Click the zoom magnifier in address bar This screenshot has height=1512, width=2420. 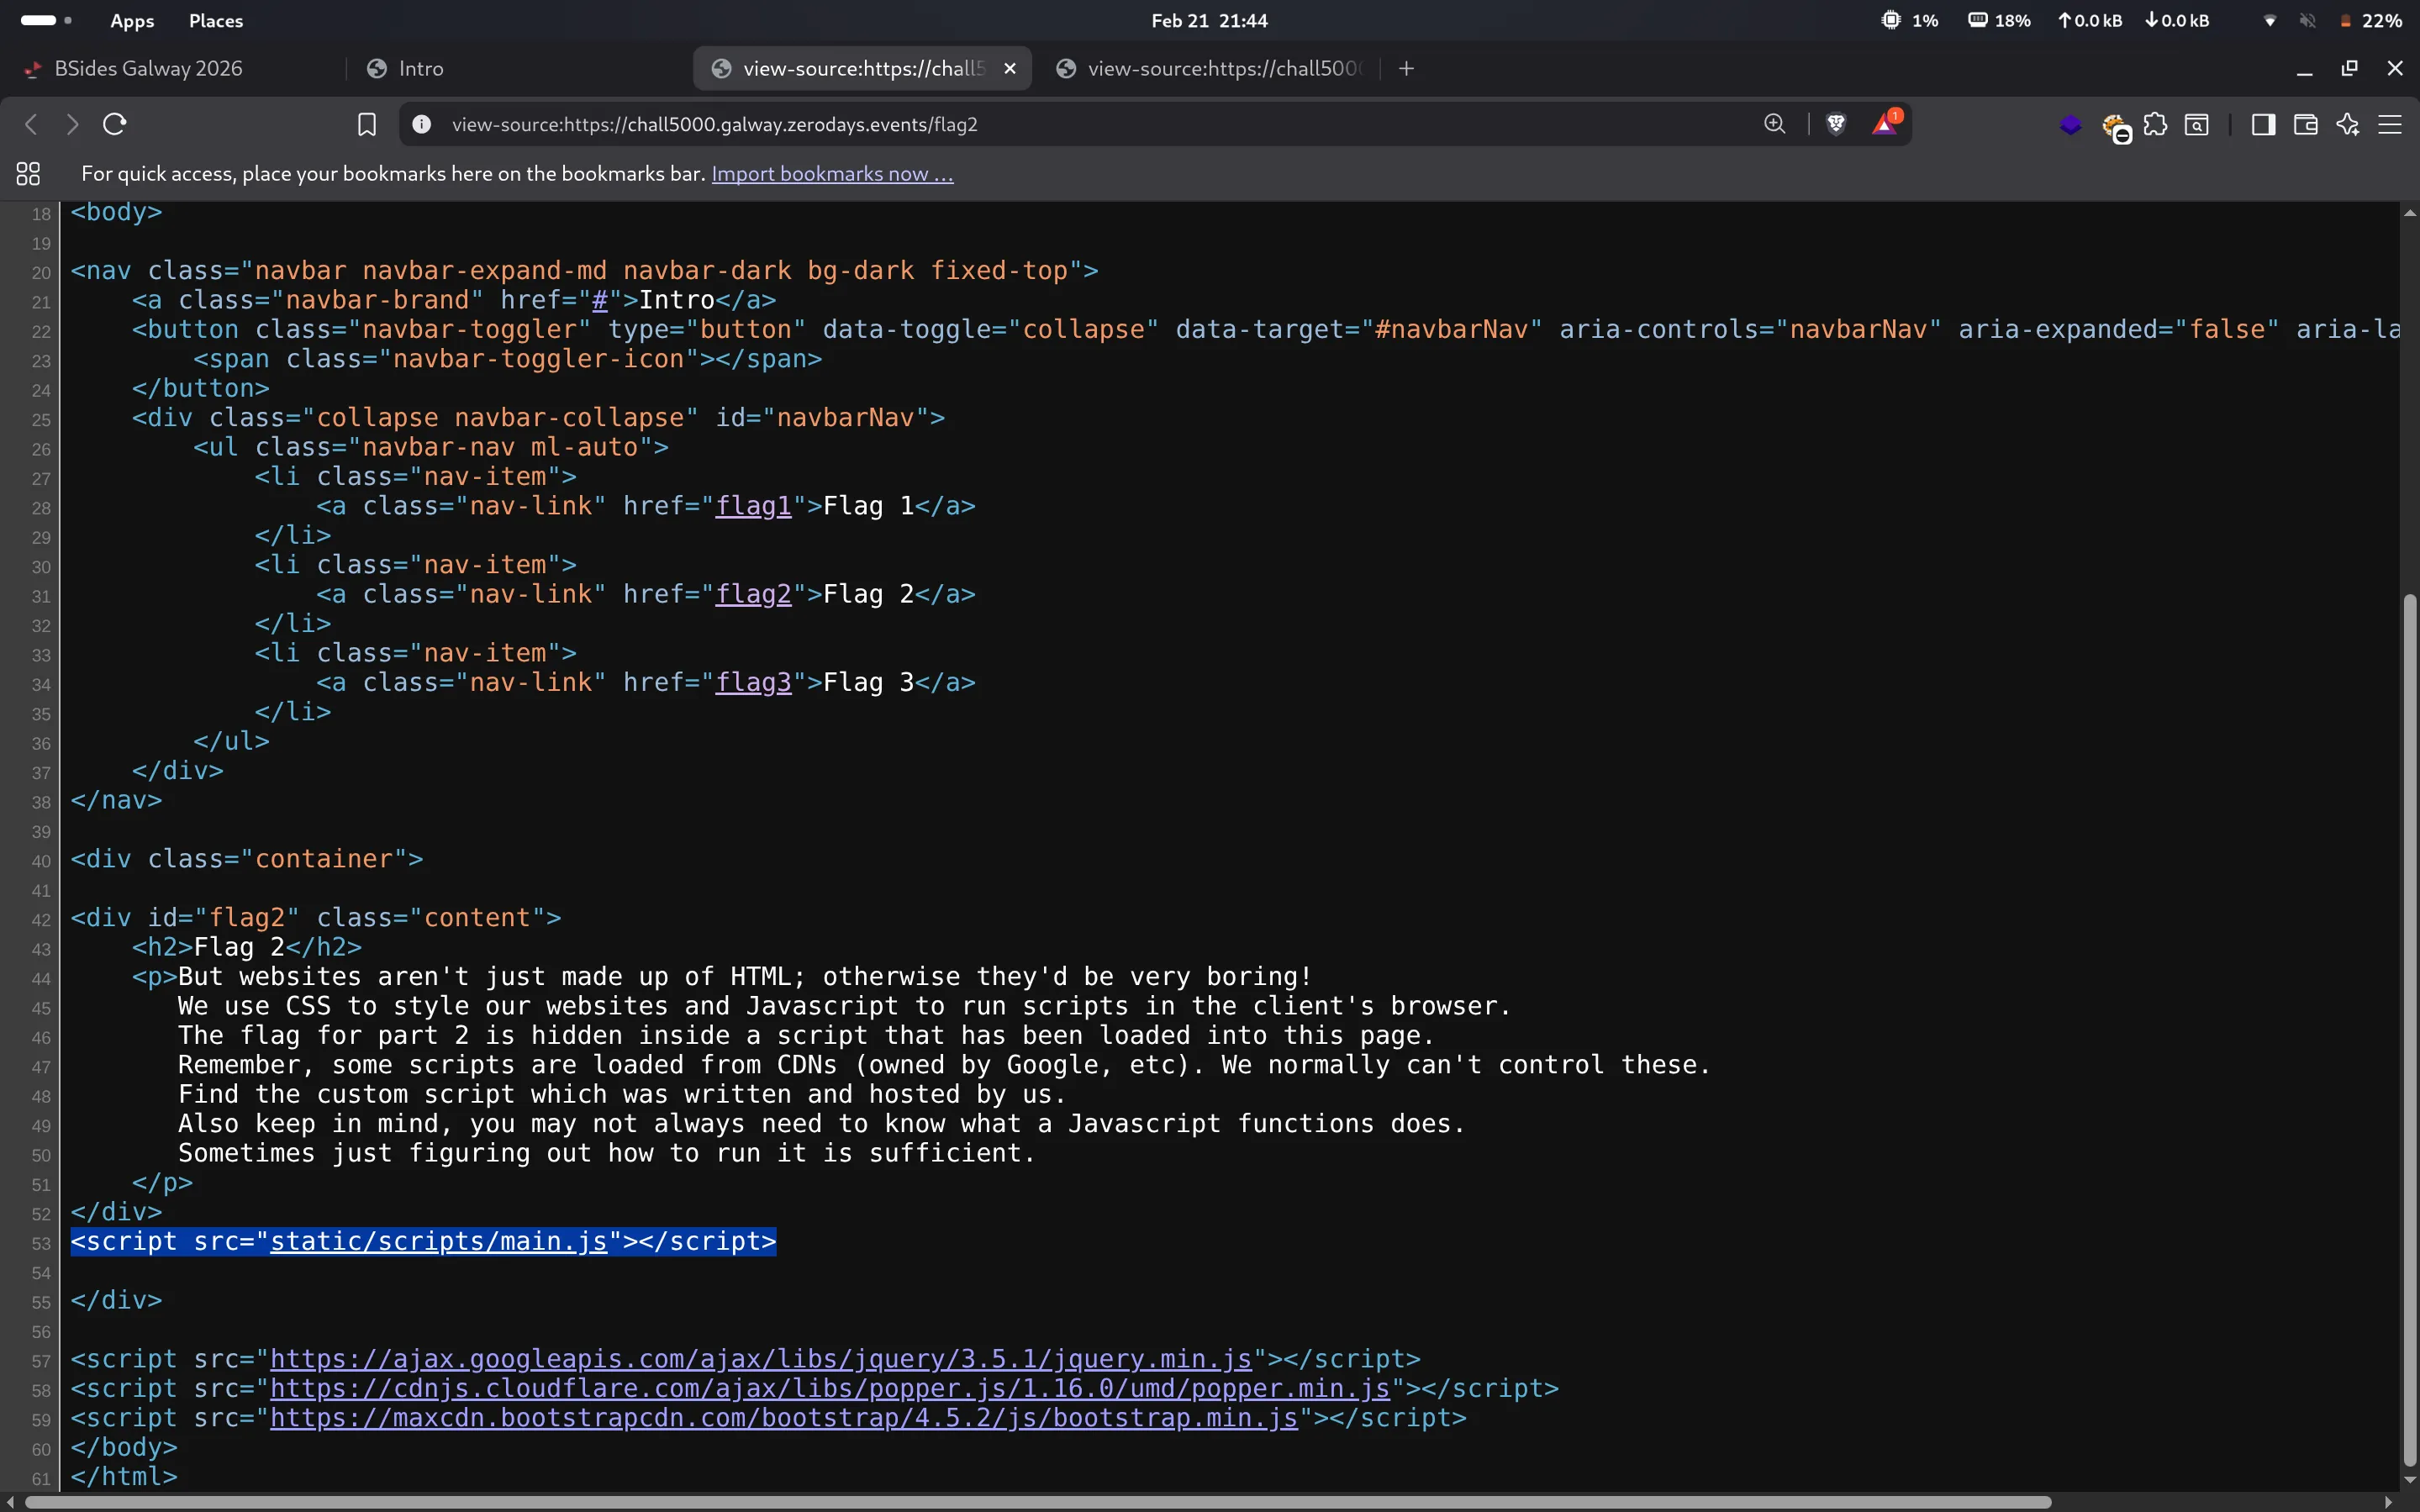point(1774,124)
